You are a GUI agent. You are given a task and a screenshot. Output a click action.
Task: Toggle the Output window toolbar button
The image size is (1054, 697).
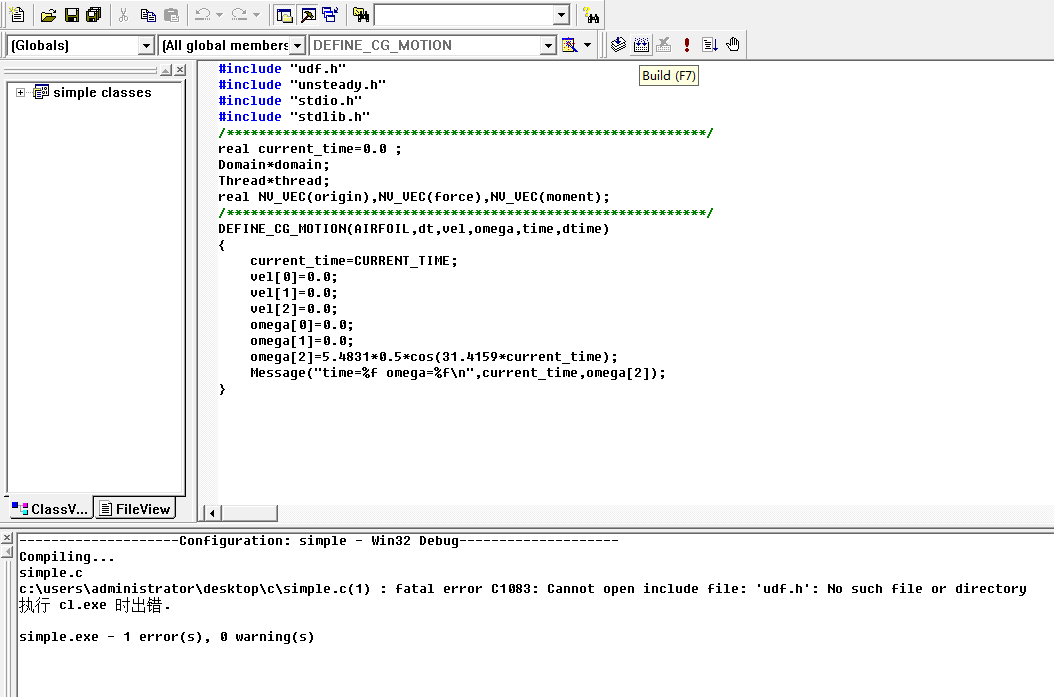pyautogui.click(x=307, y=15)
